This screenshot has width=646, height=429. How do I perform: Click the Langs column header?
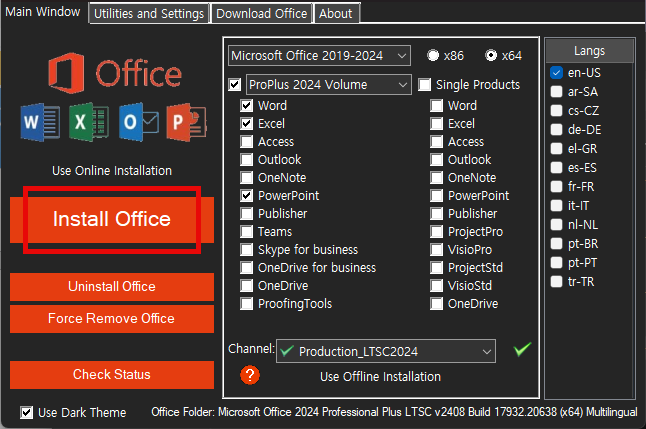pos(590,51)
